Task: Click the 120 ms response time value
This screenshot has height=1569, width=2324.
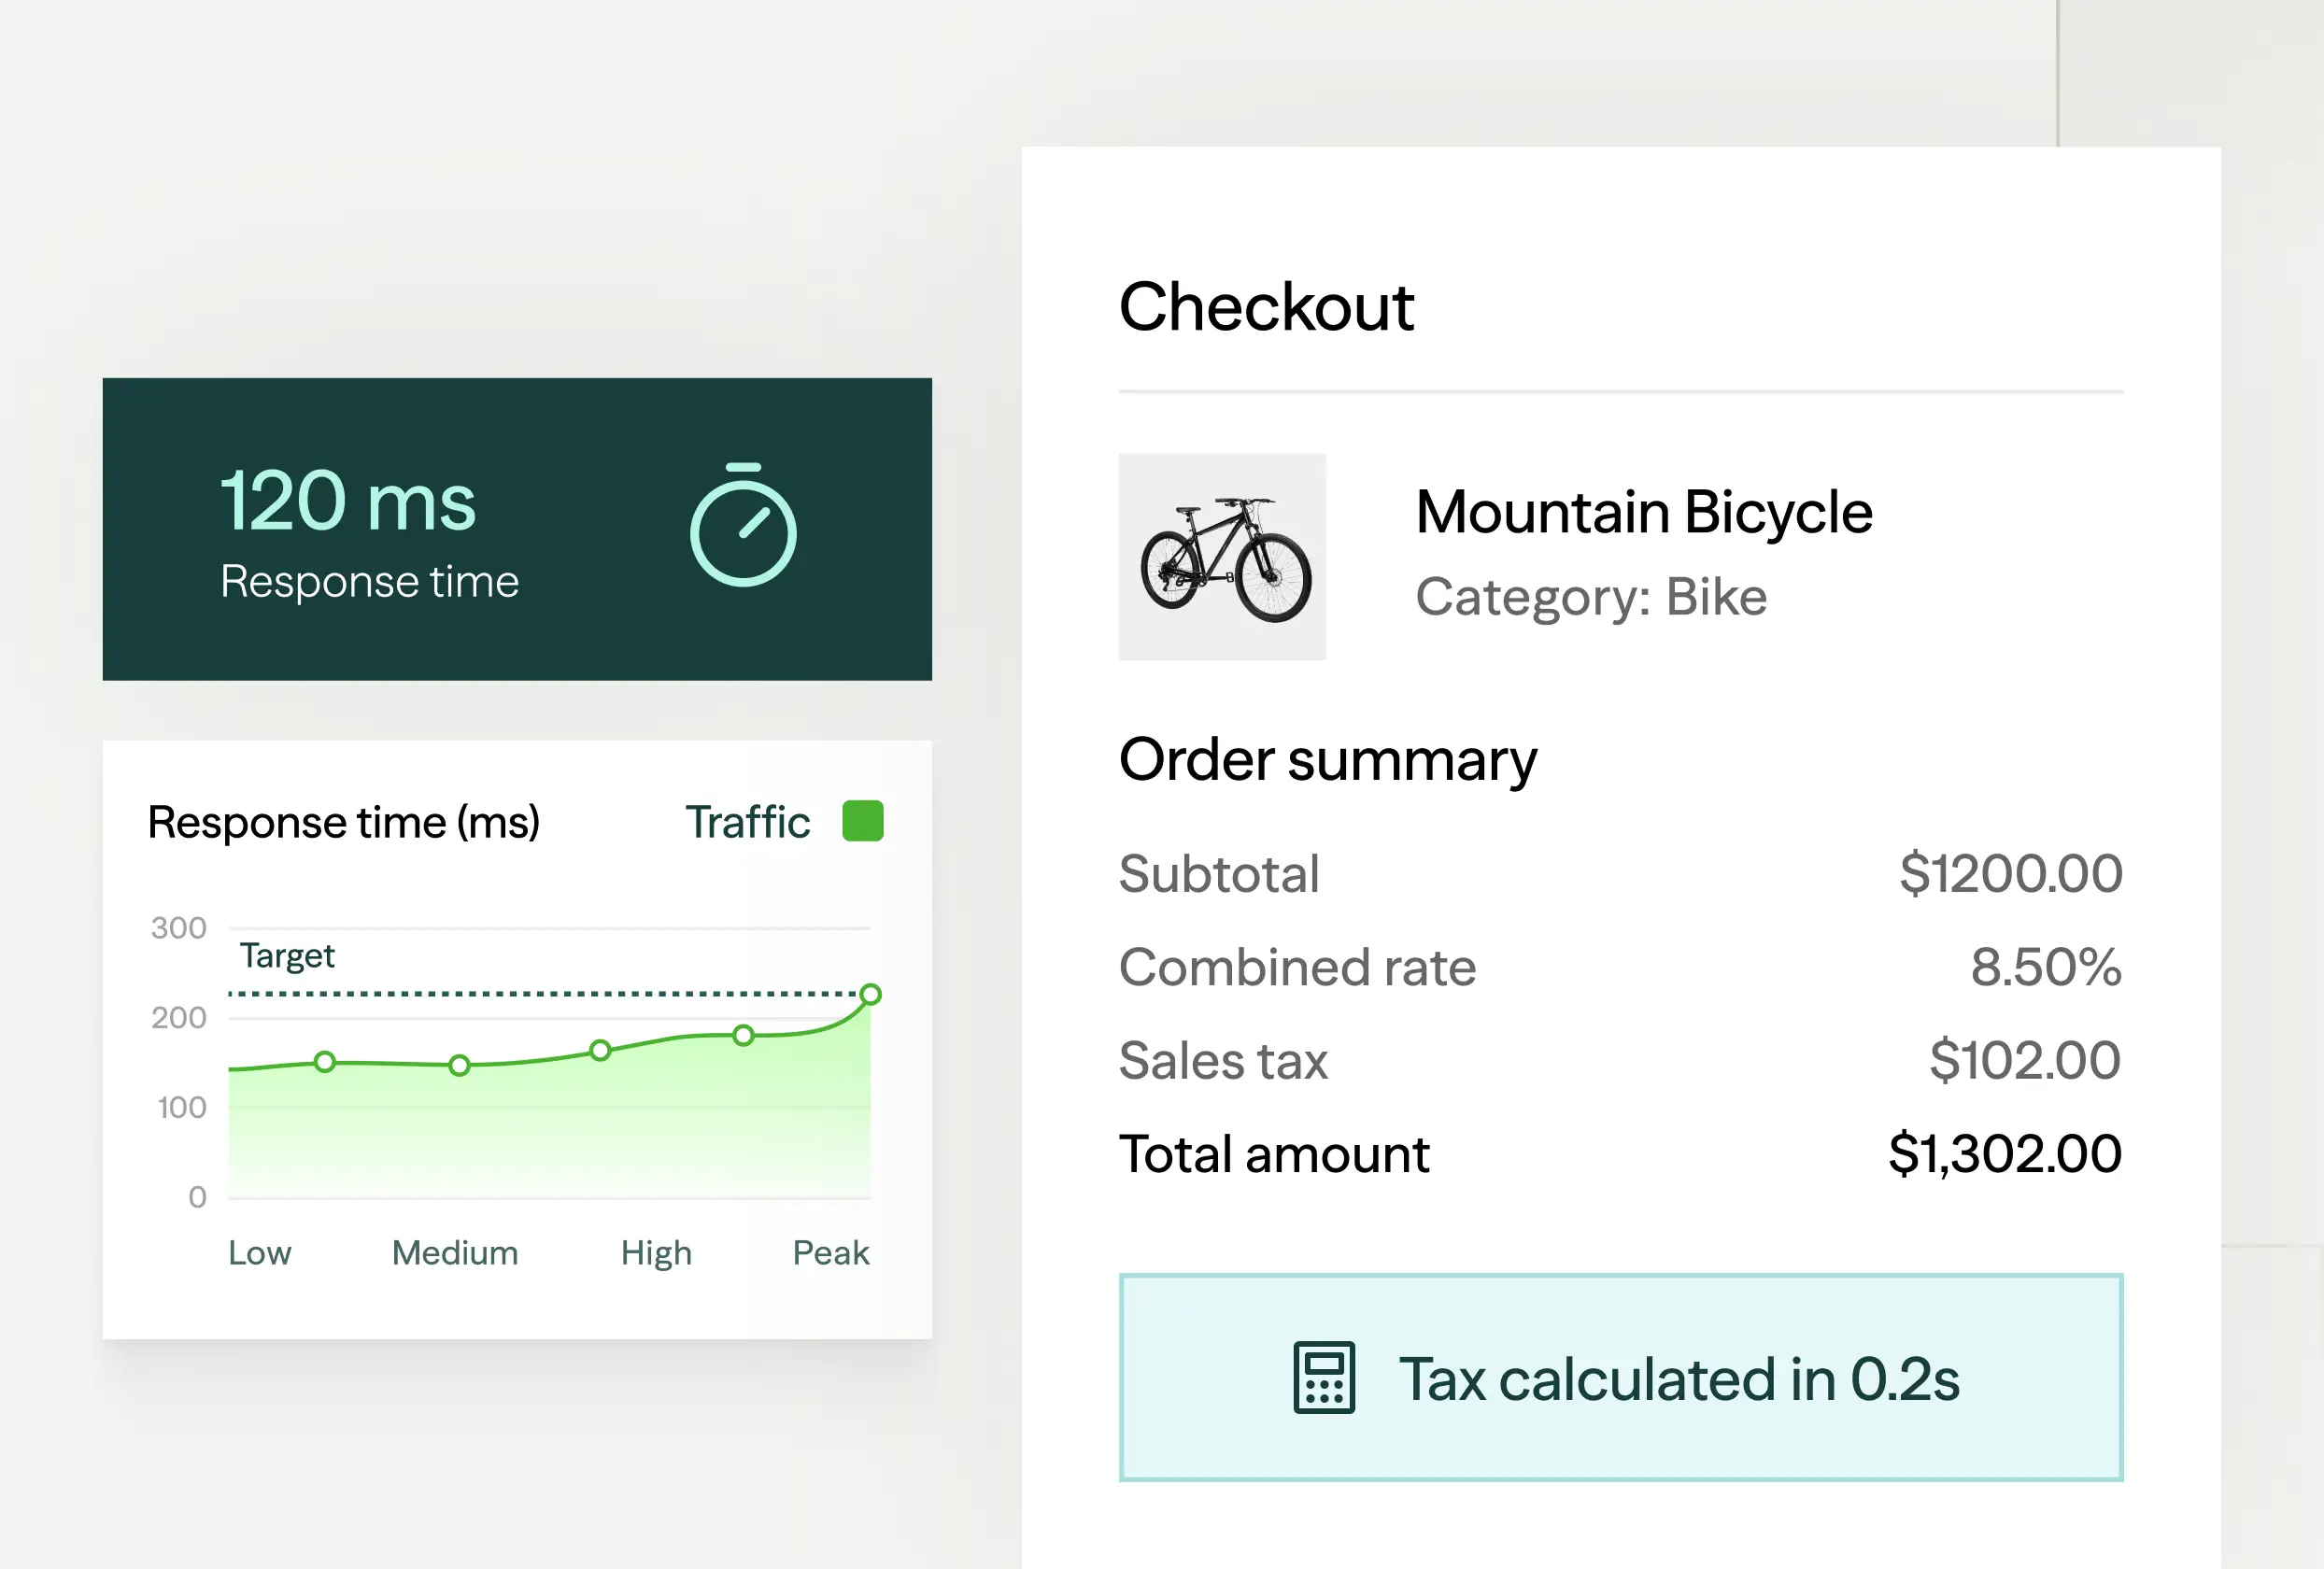Action: pyautogui.click(x=348, y=501)
